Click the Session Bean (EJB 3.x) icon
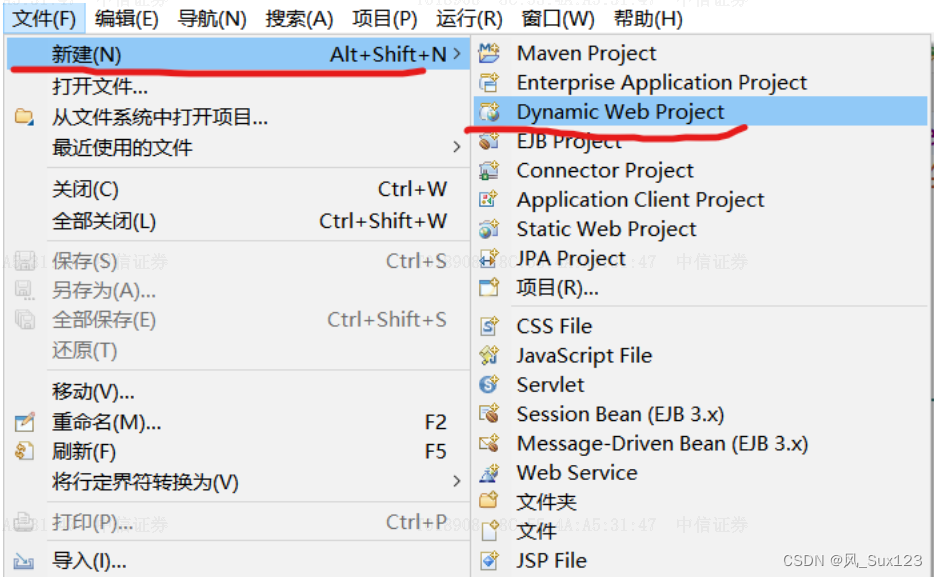 click(x=489, y=414)
